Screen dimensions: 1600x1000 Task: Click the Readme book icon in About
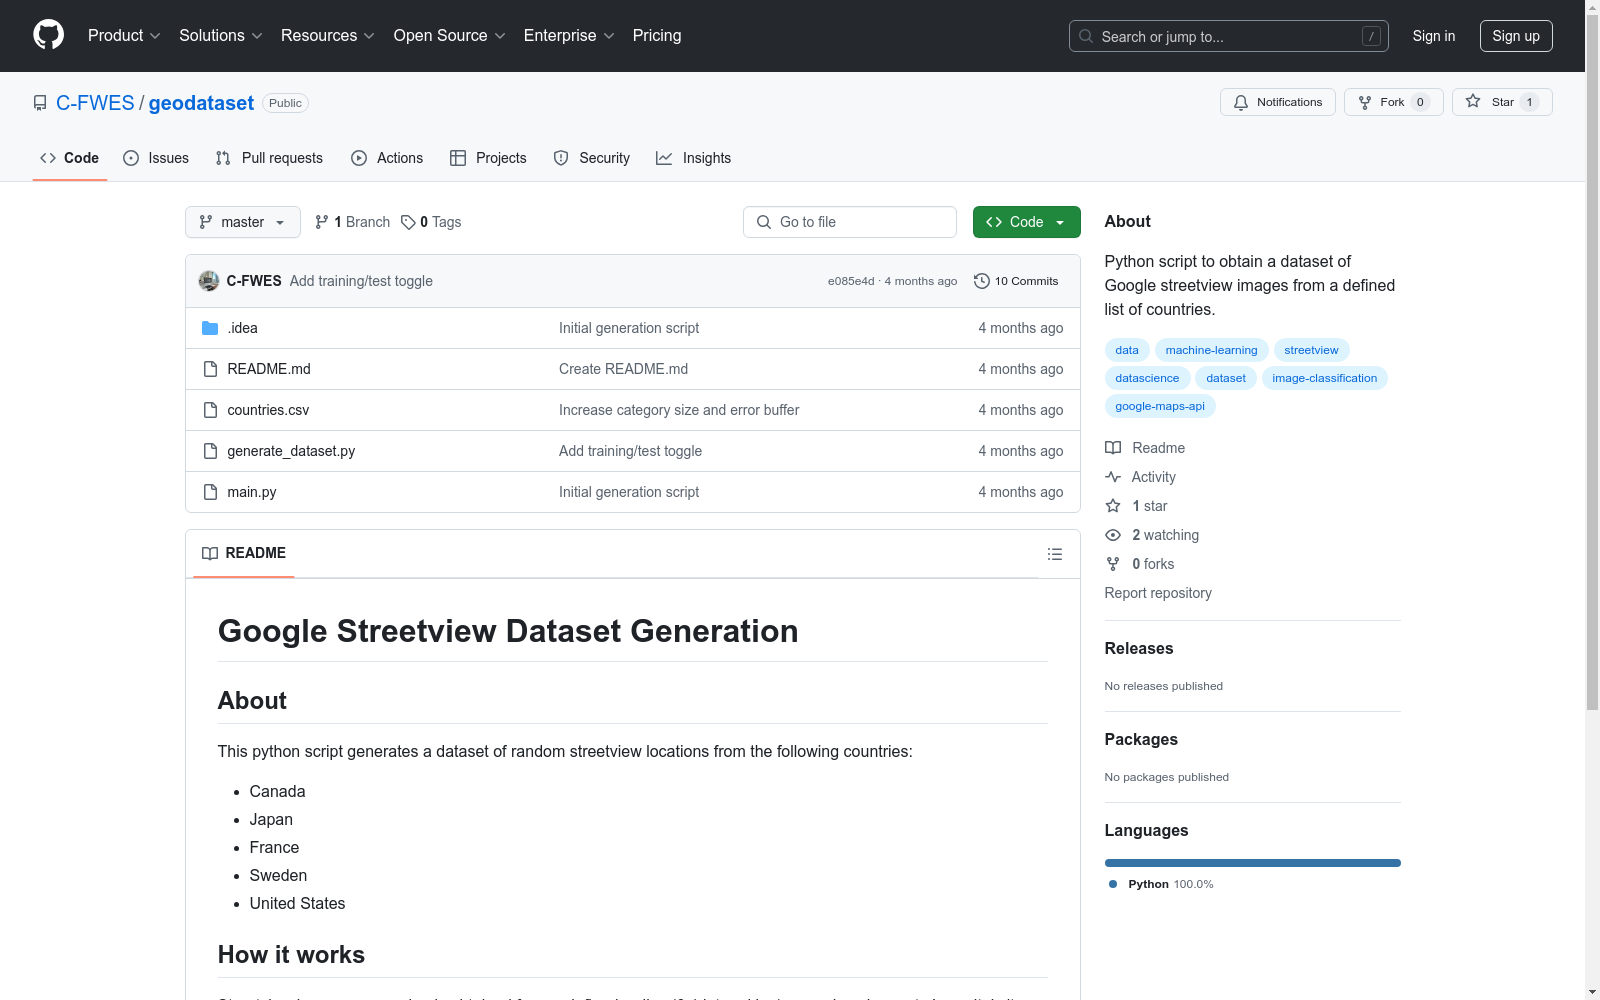point(1113,448)
